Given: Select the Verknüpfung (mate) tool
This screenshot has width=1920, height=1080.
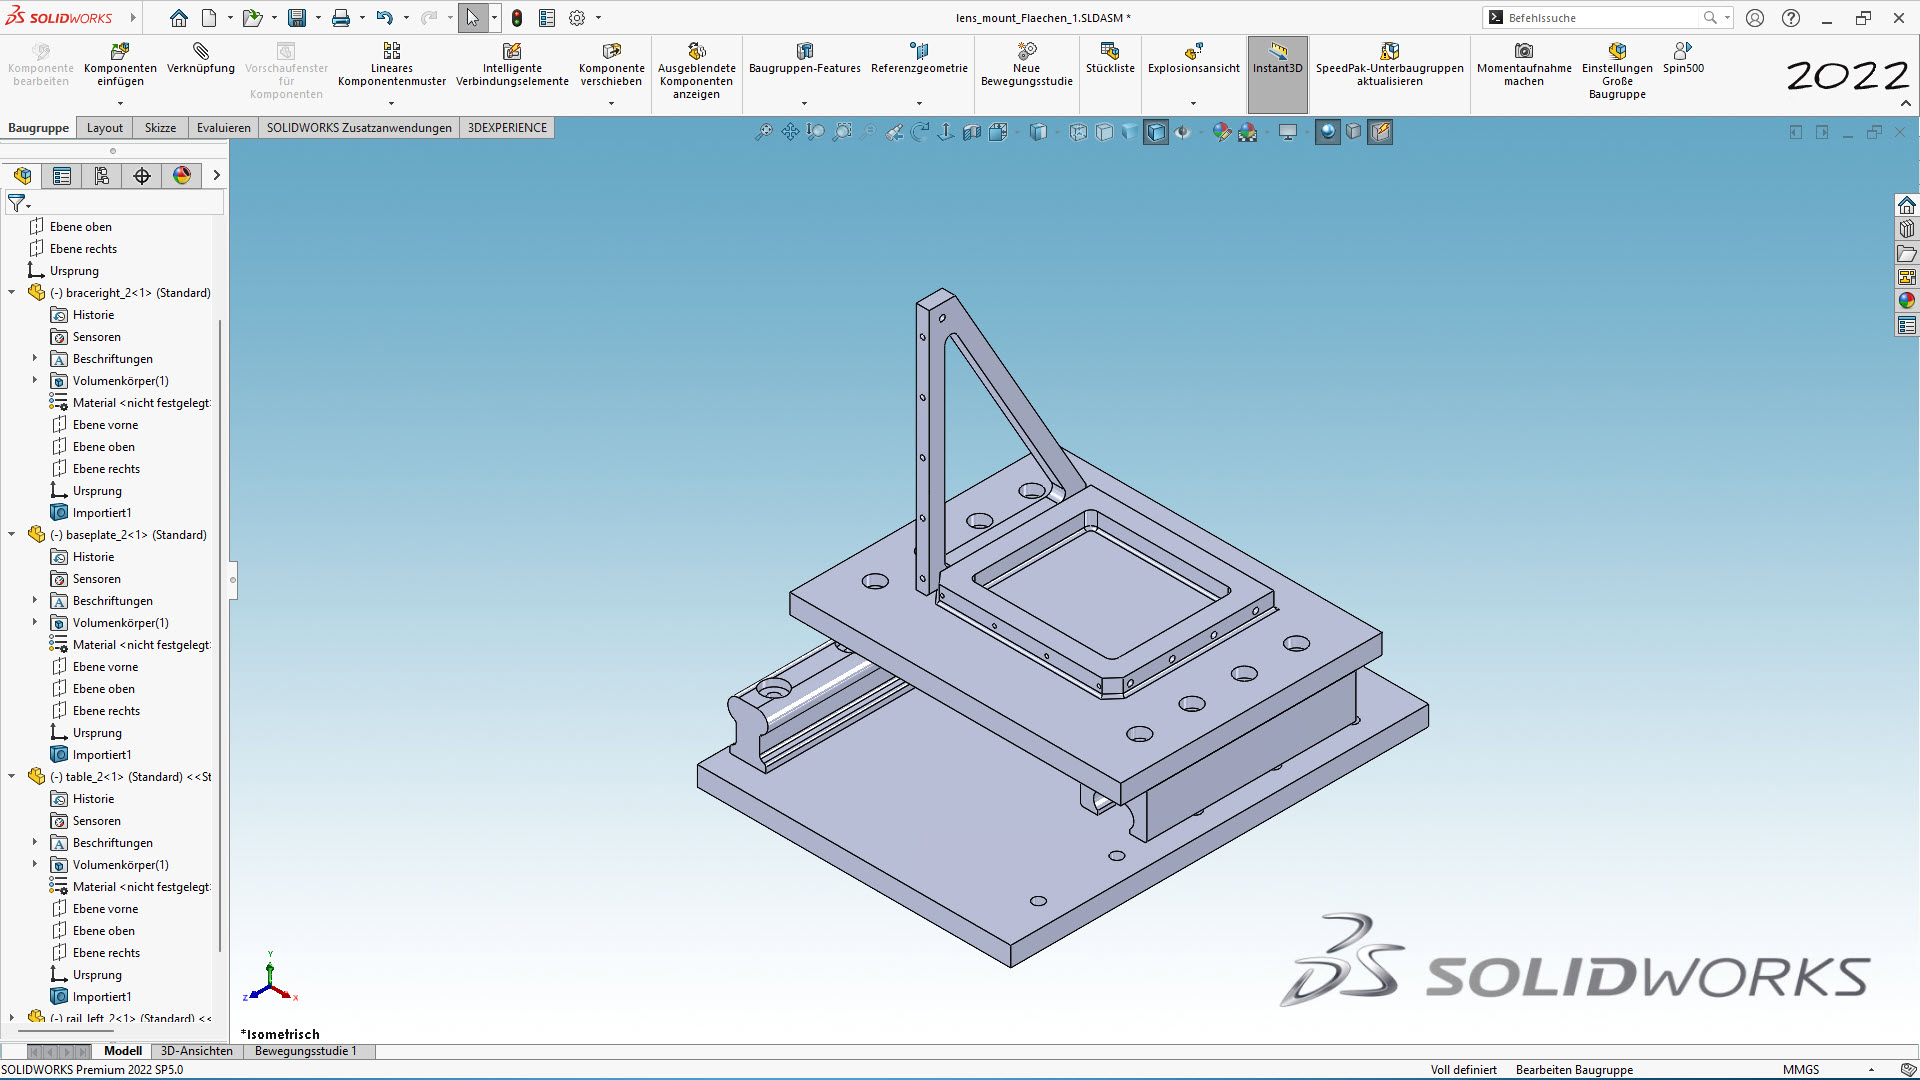Looking at the screenshot, I should click(200, 59).
